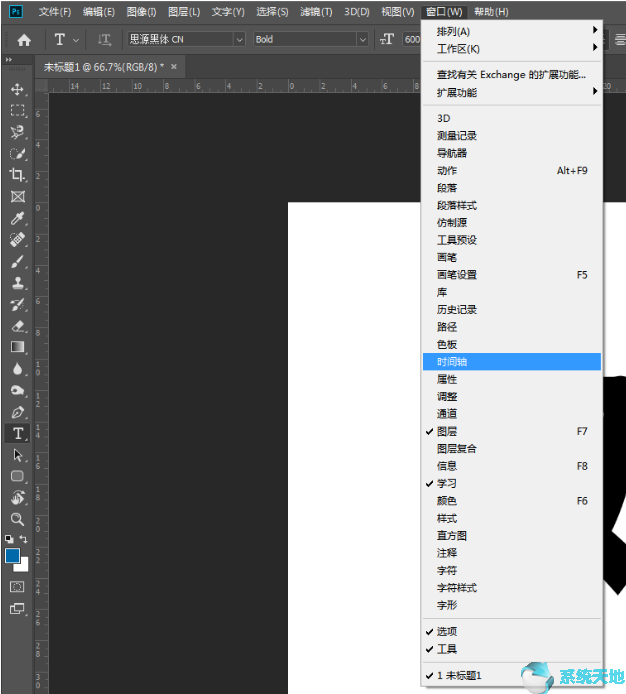626x694 pixels.
Task: Select the Clone Stamp tool
Action: 17,282
